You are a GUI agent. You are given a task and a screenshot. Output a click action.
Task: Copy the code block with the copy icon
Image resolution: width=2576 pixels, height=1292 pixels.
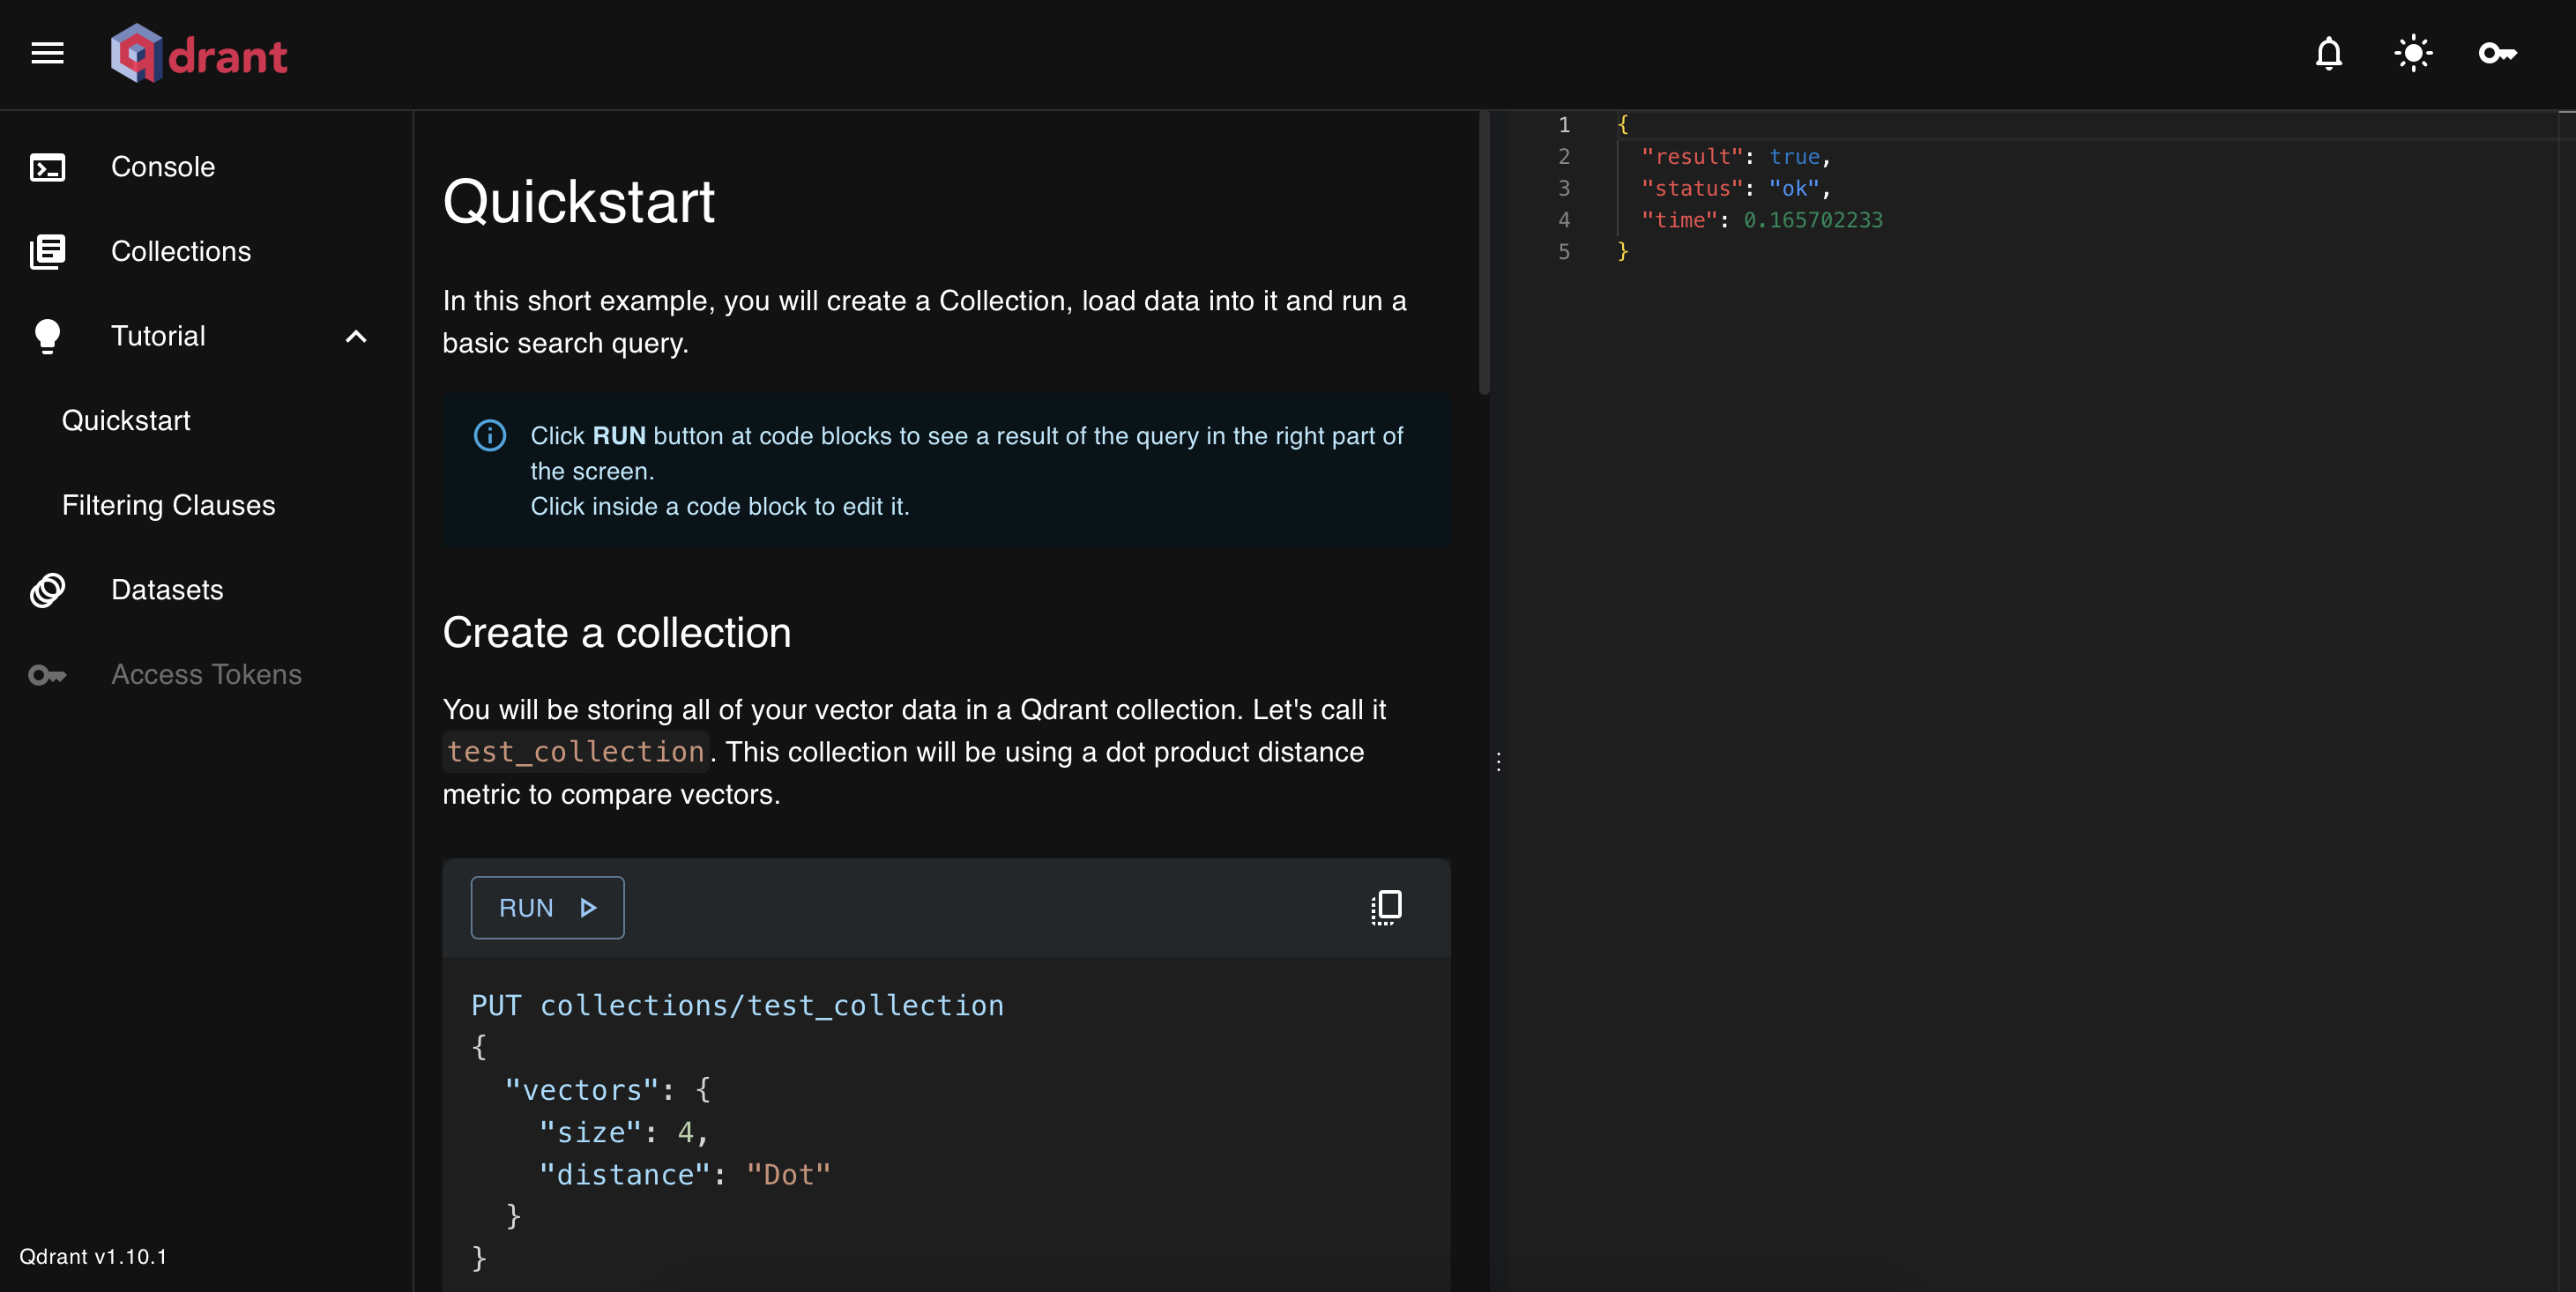point(1386,907)
